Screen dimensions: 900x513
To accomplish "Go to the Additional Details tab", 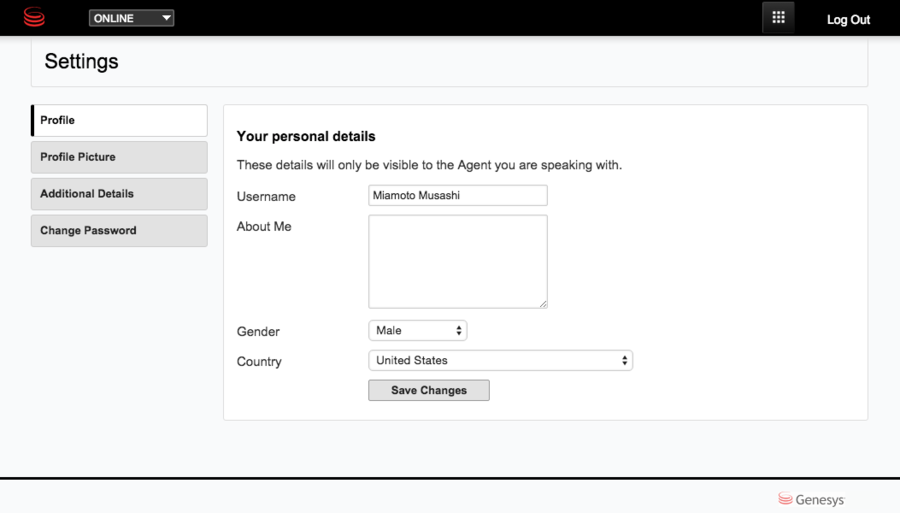I will pyautogui.click(x=119, y=194).
